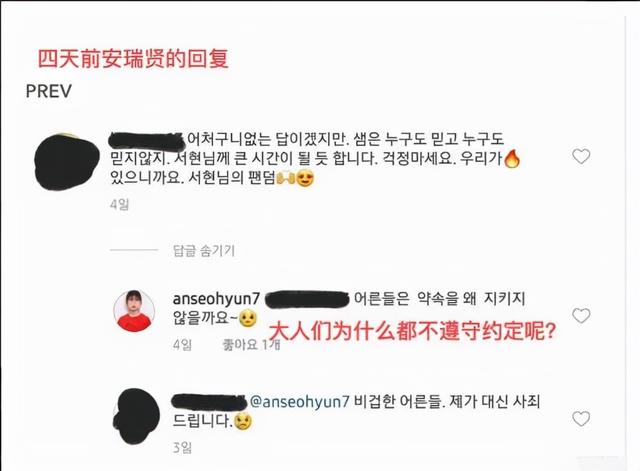Screen dimensions: 640x471
Task: Click the red Chinese heading text
Action: [133, 58]
